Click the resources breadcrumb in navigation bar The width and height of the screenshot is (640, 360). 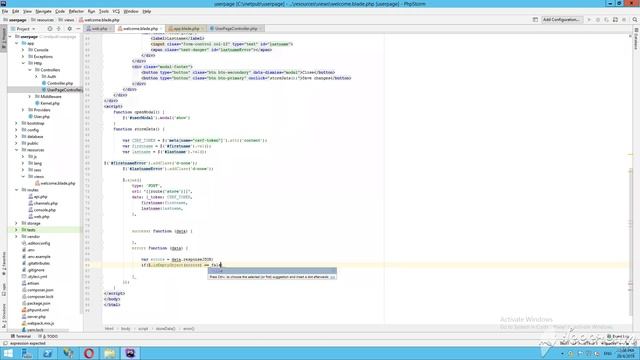tap(42, 20)
